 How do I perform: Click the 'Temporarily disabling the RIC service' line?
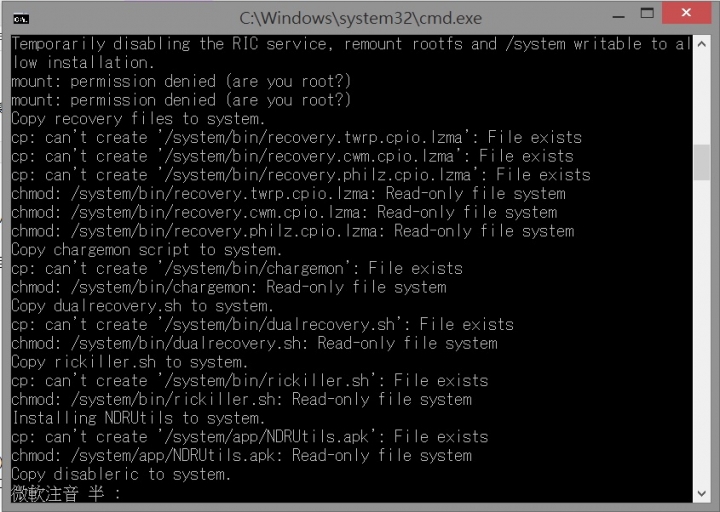tap(351, 44)
